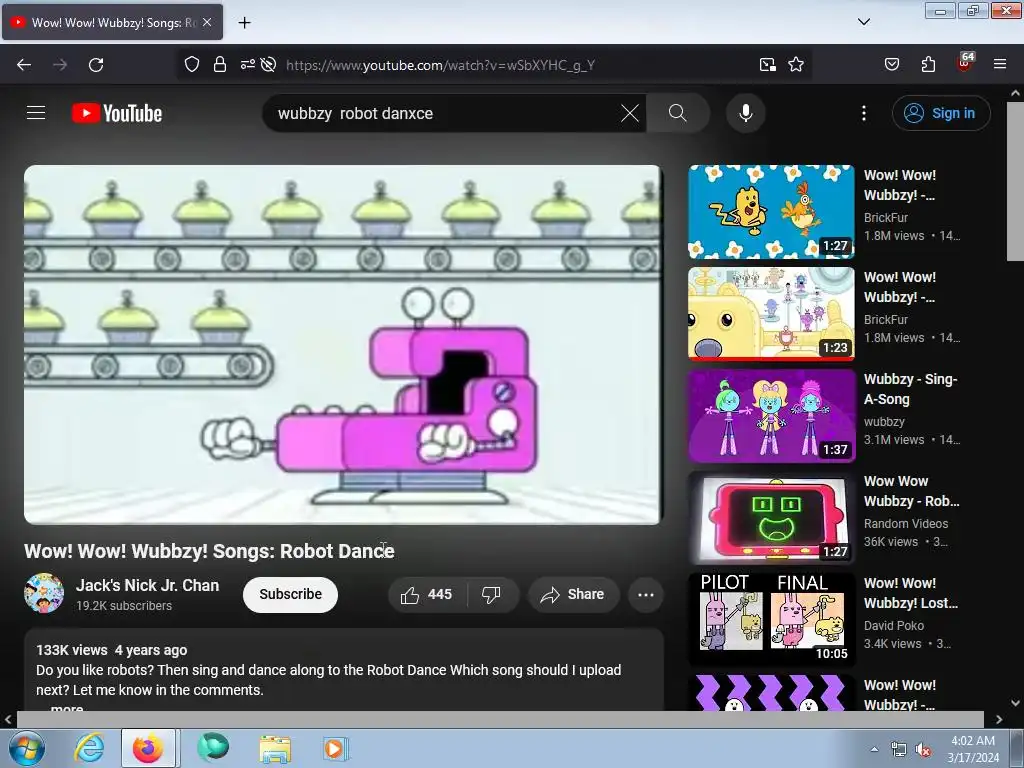Click the vertical page scrollbar thumb
The height and width of the screenshot is (768, 1024).
point(1016,183)
